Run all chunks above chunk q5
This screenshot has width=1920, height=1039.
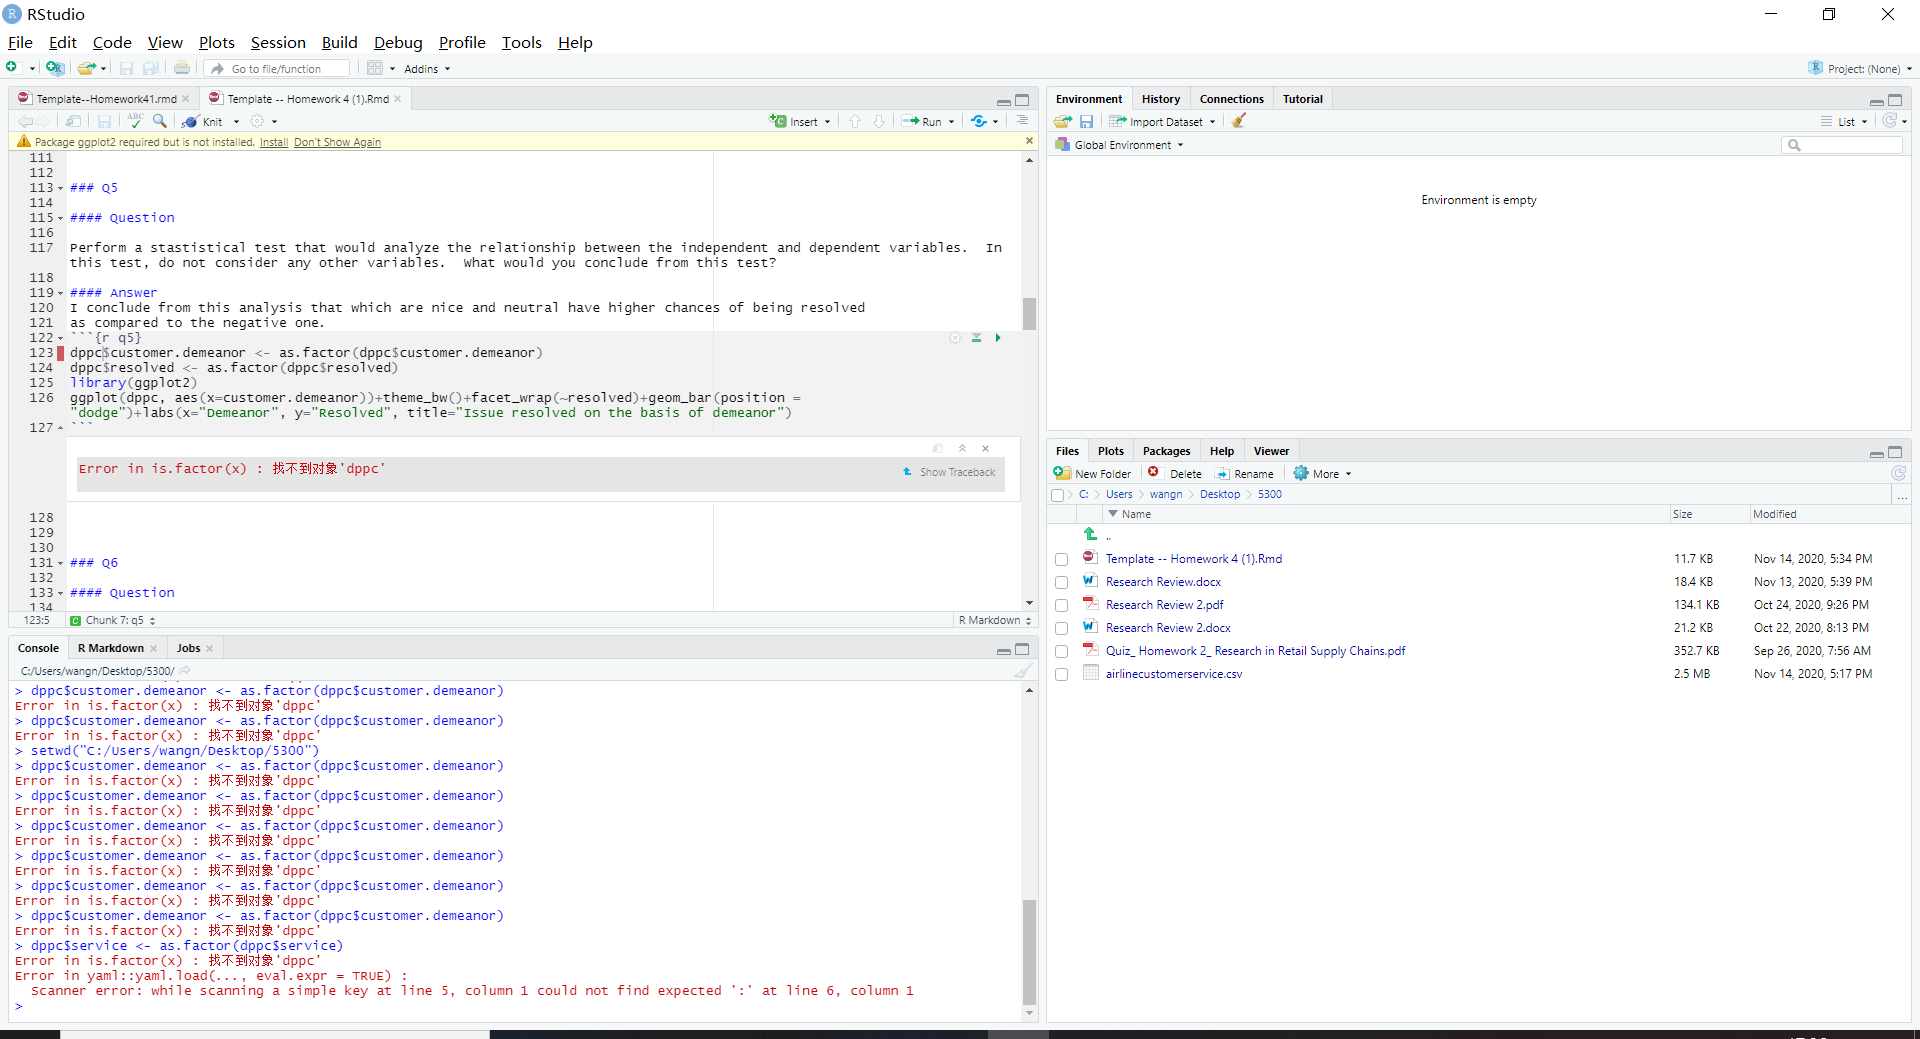tap(976, 338)
